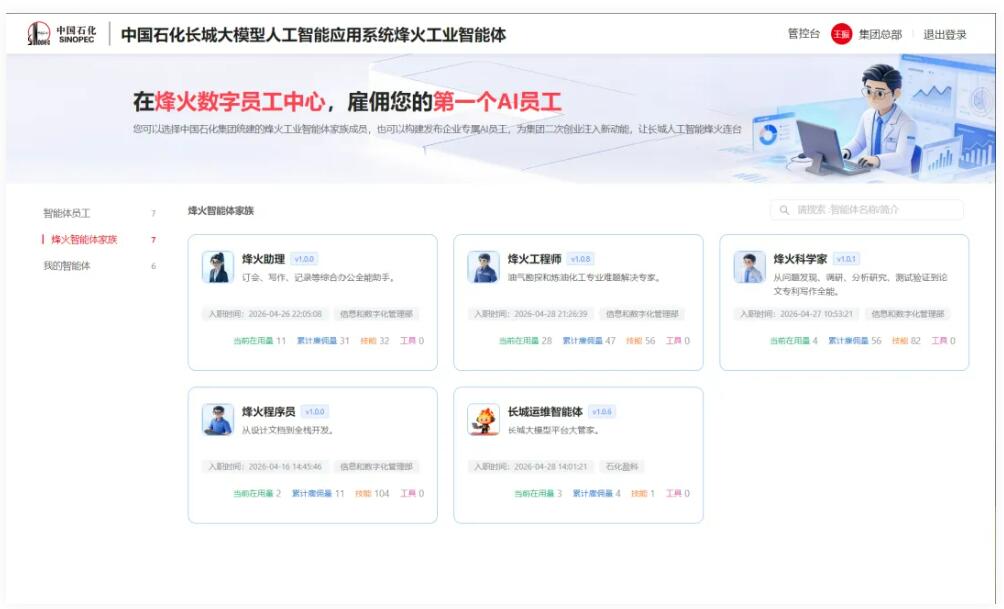Click the 入职时间 2026-04-26 22:05:08 timestamp
The image size is (1004, 609).
[265, 314]
